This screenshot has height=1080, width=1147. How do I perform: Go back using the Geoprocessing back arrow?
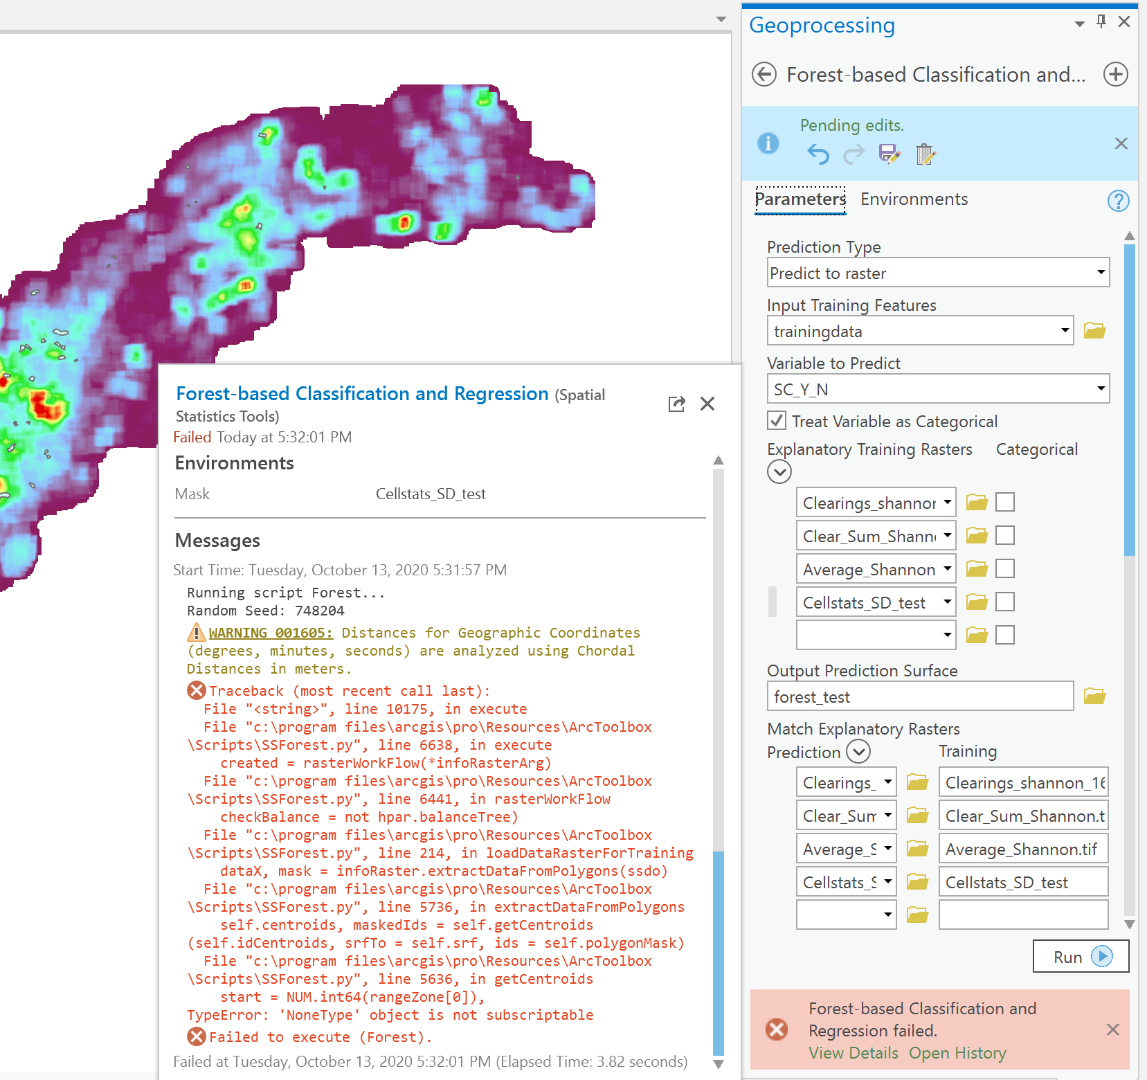(764, 75)
